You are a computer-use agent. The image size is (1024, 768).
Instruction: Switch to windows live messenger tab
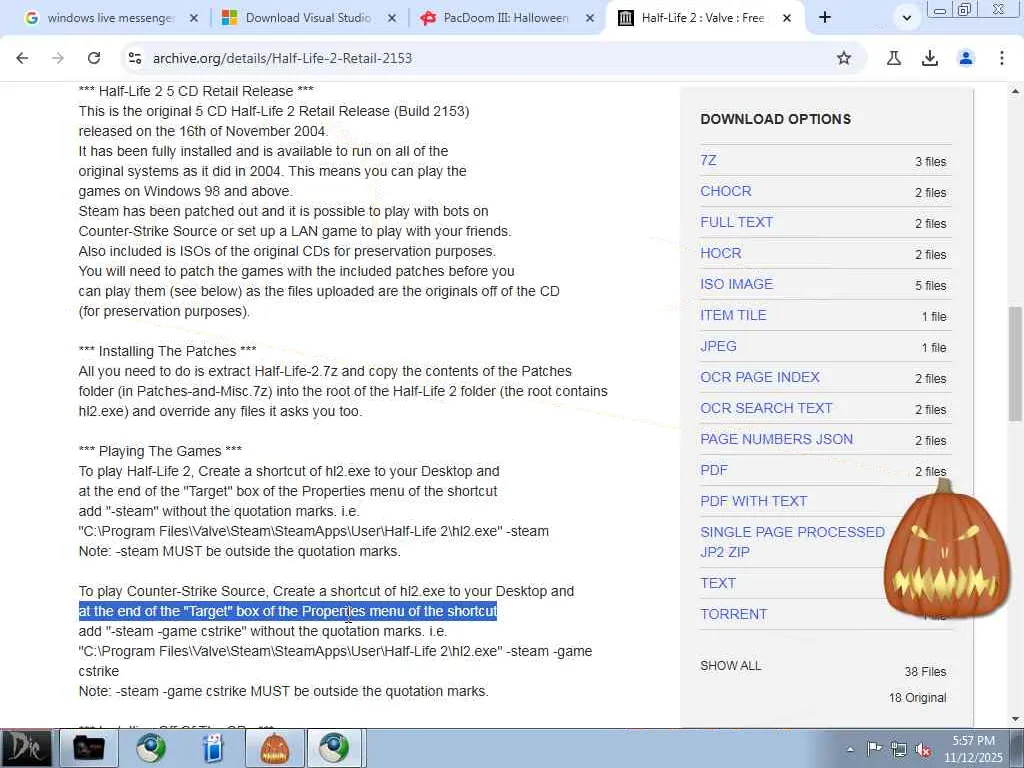pyautogui.click(x=110, y=18)
